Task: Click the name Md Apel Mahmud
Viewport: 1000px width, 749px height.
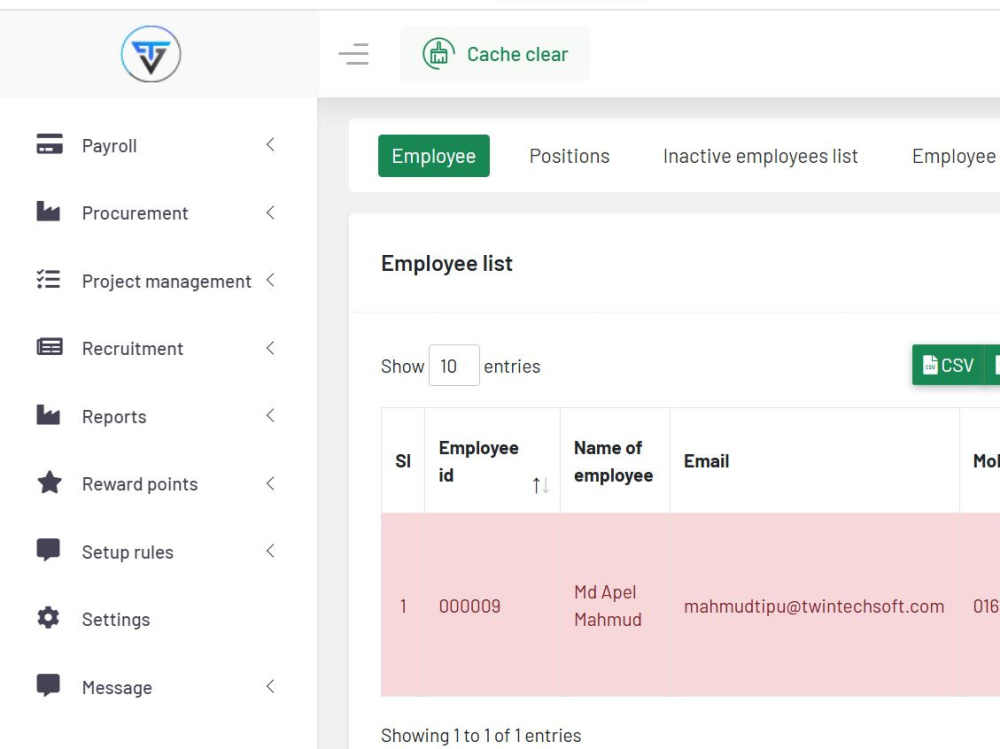Action: pos(608,605)
